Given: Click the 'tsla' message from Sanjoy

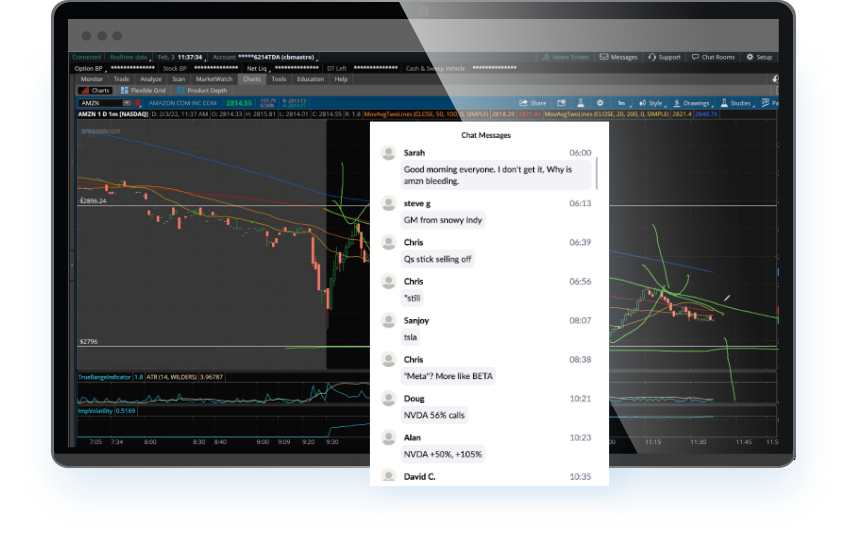Looking at the screenshot, I should click(411, 337).
